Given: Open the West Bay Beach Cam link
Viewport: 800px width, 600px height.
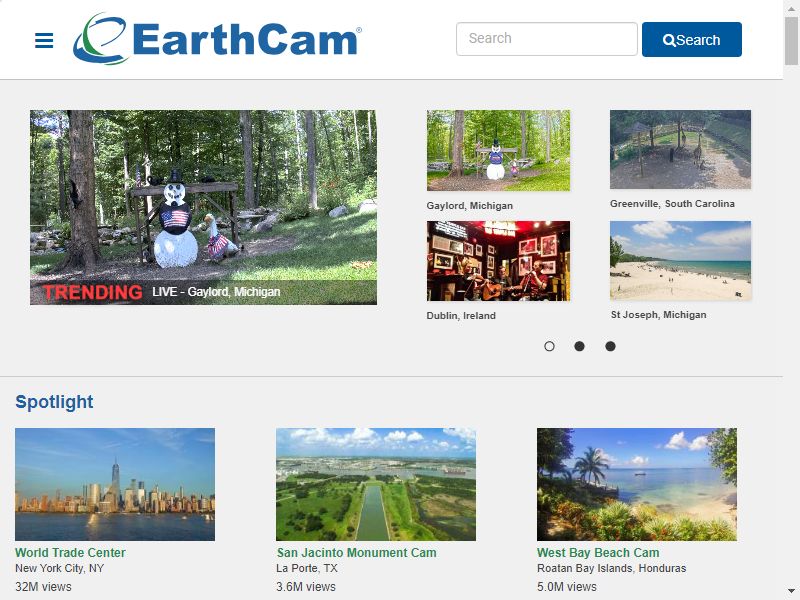Looking at the screenshot, I should click(598, 553).
